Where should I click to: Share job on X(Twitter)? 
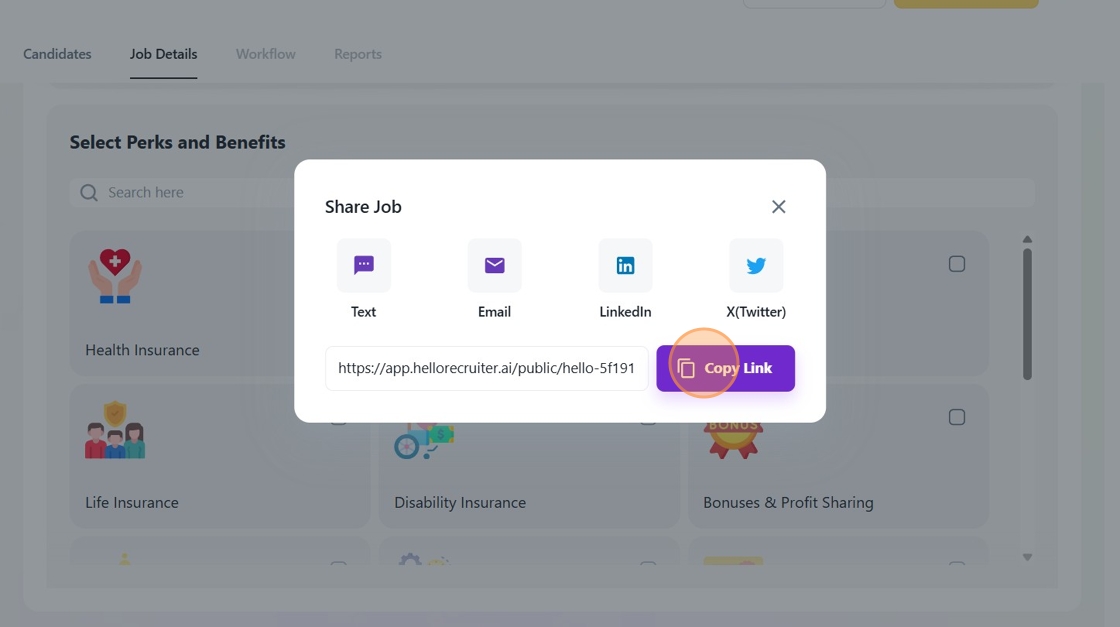point(756,265)
